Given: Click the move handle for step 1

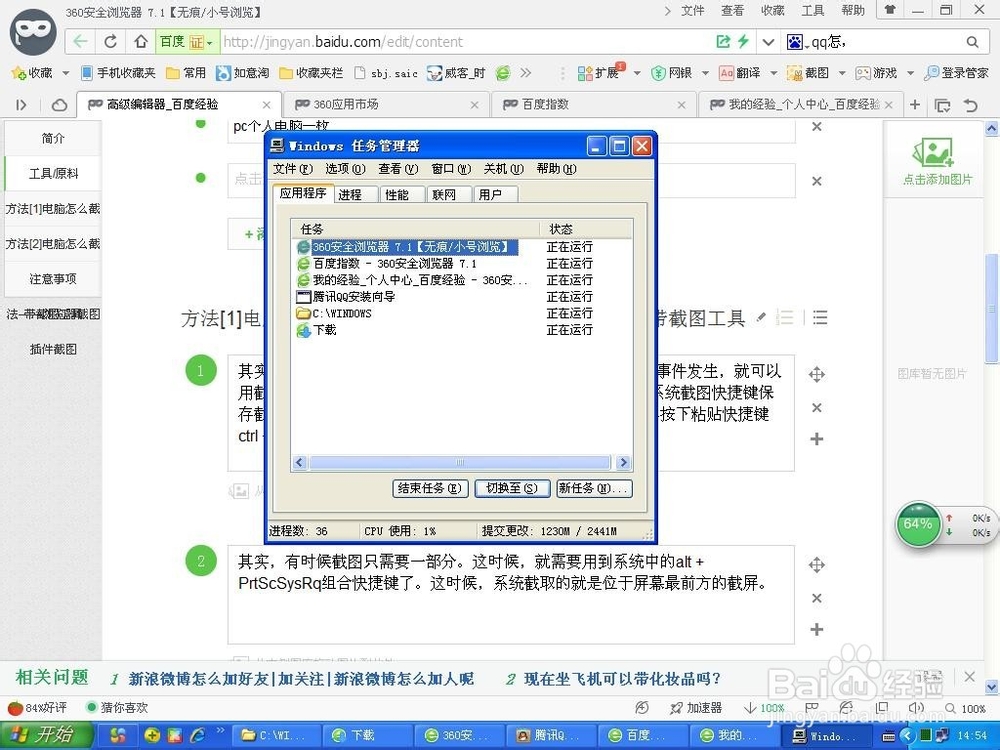Looking at the screenshot, I should (x=816, y=374).
